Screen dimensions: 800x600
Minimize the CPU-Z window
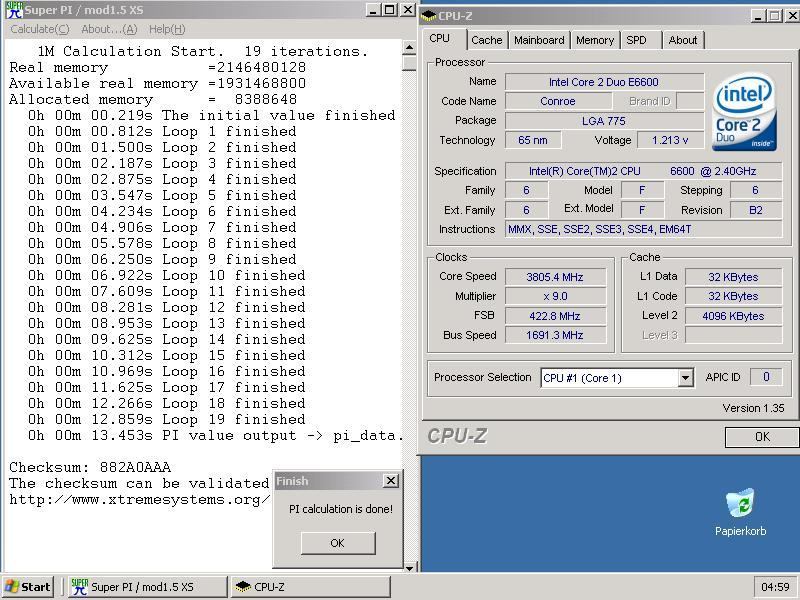pos(758,16)
